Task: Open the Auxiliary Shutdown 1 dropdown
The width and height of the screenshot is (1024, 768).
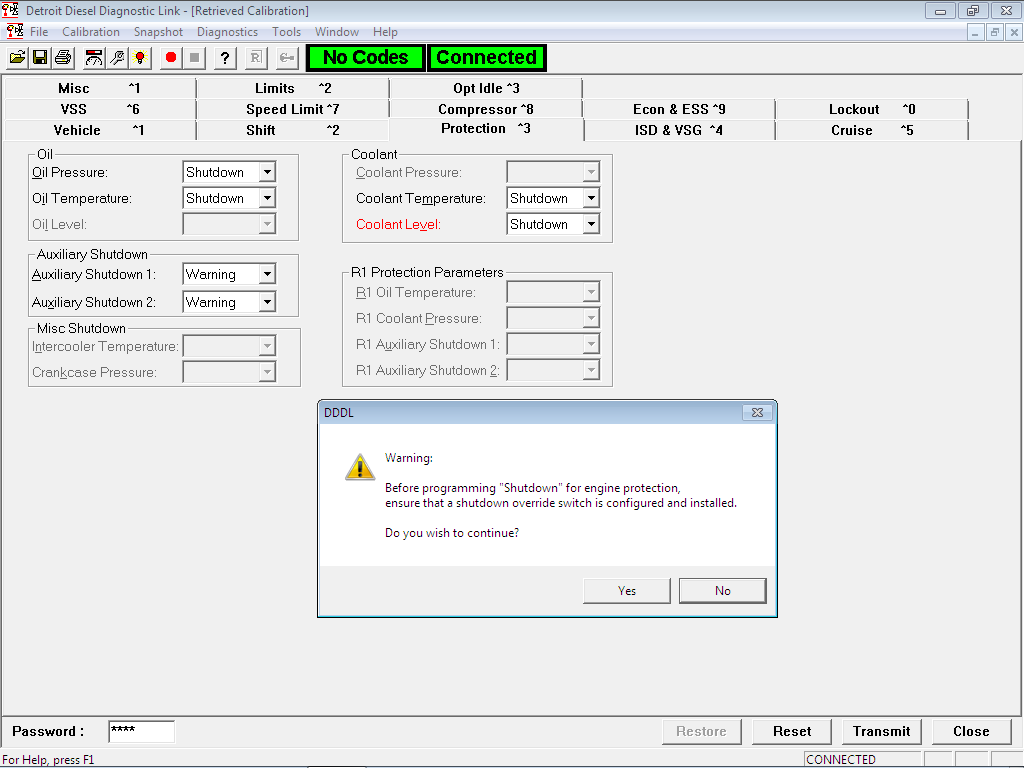Action: tap(267, 274)
